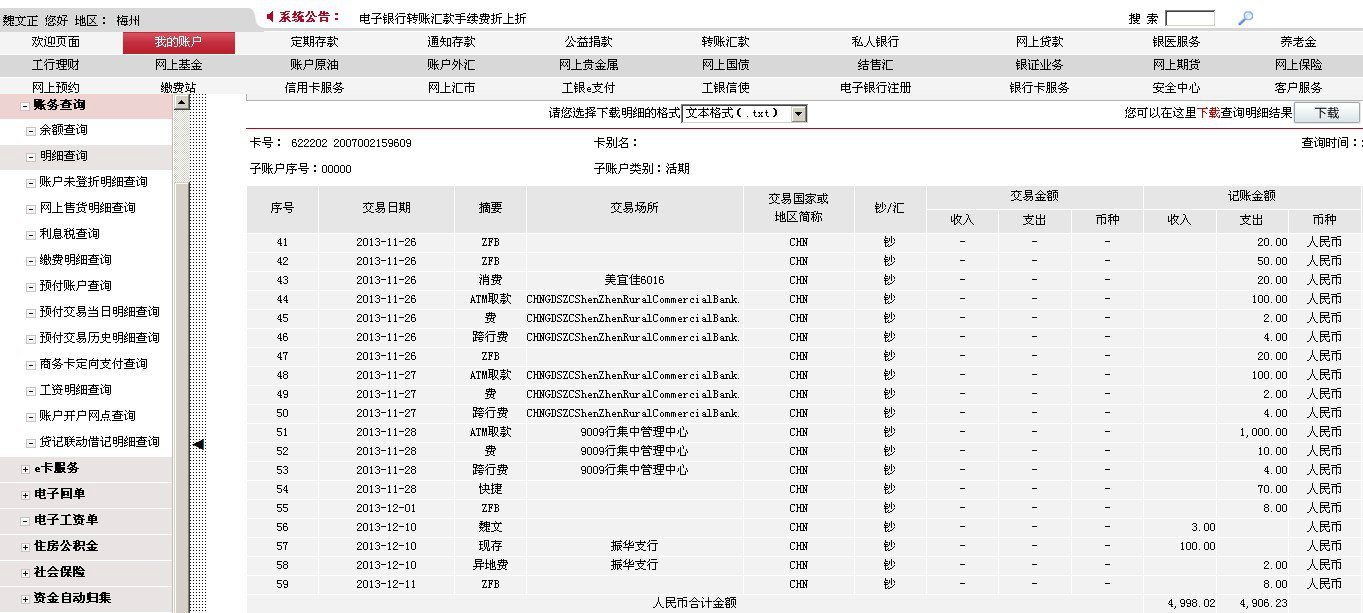1363x613 pixels.
Task: Go to the 转账汇款 menu
Action: point(725,42)
